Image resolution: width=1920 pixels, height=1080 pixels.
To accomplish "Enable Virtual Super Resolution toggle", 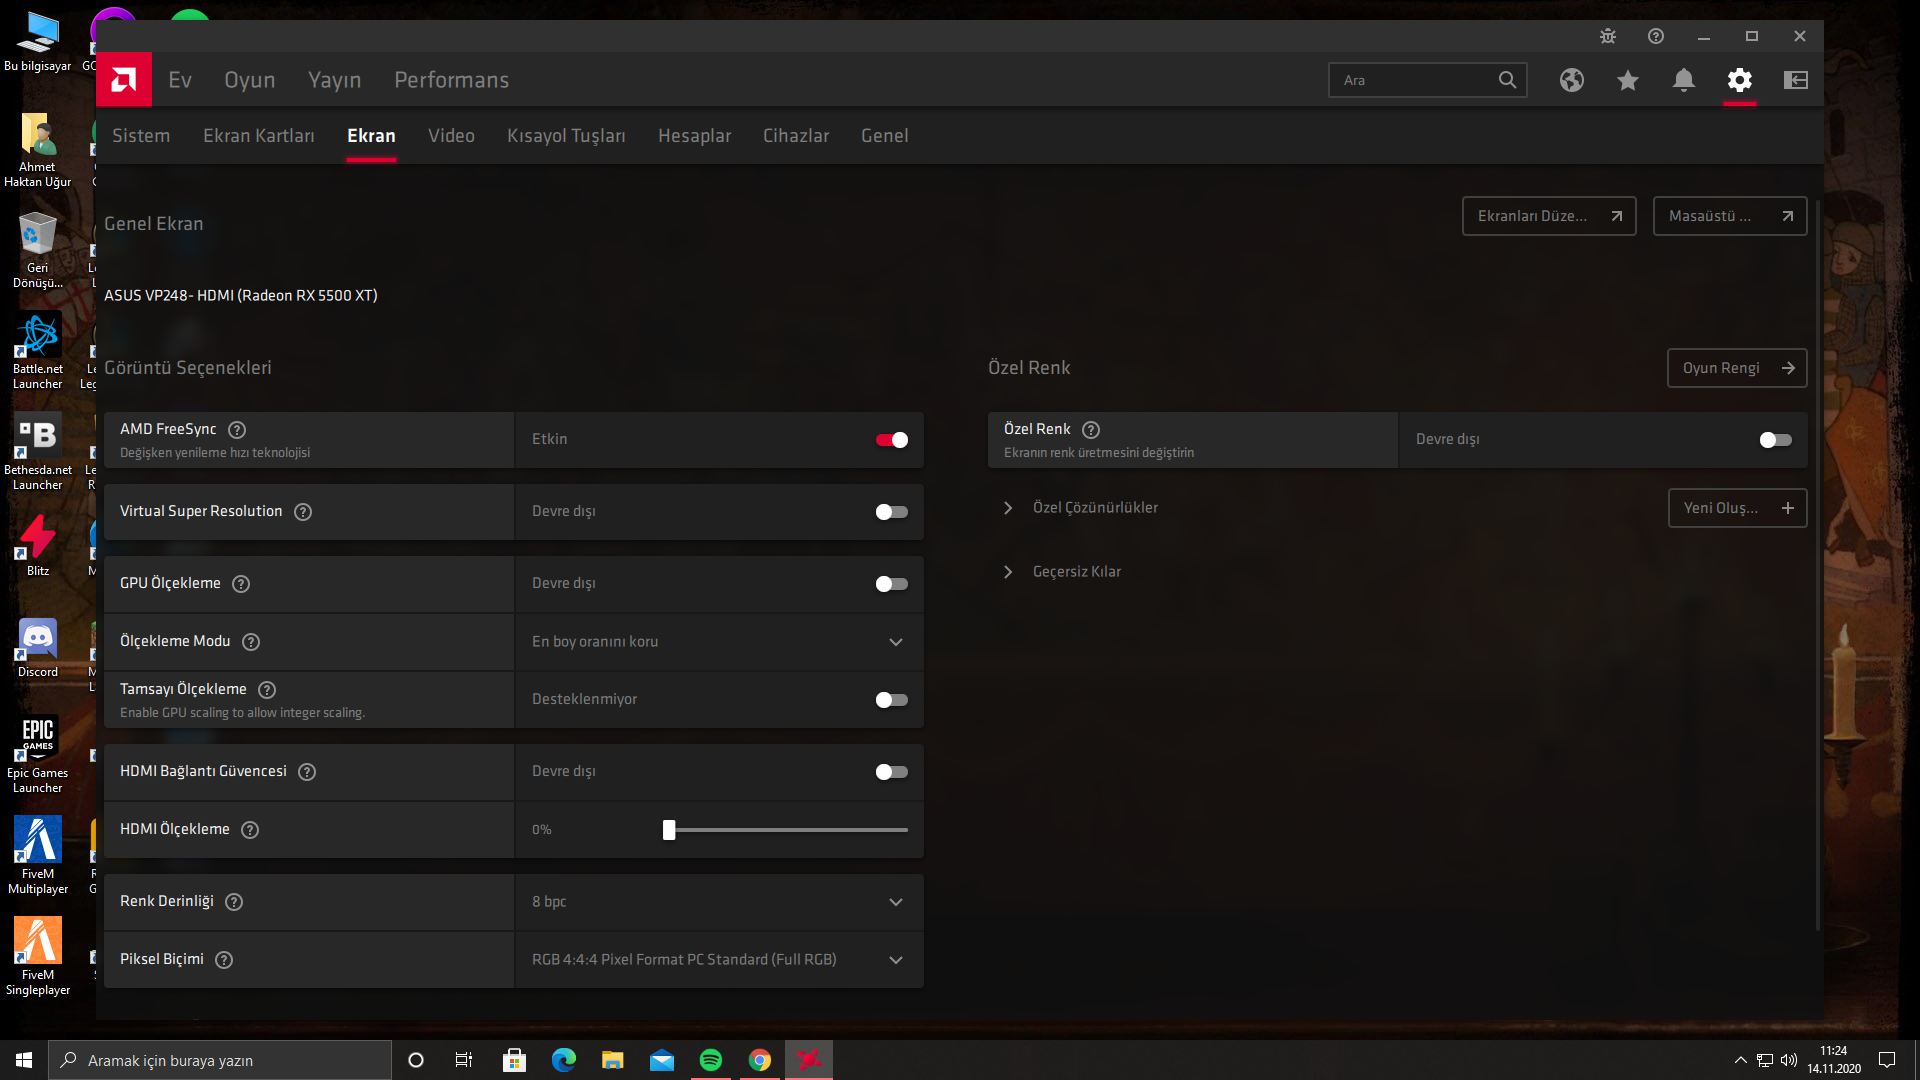I will pos(891,512).
